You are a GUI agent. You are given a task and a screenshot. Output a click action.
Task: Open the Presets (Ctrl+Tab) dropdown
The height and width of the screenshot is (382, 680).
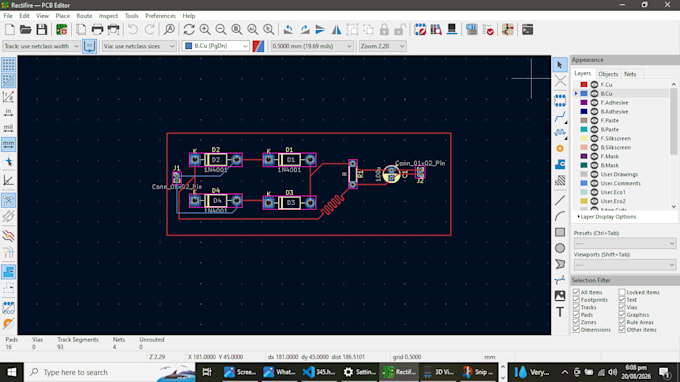pyautogui.click(x=624, y=243)
